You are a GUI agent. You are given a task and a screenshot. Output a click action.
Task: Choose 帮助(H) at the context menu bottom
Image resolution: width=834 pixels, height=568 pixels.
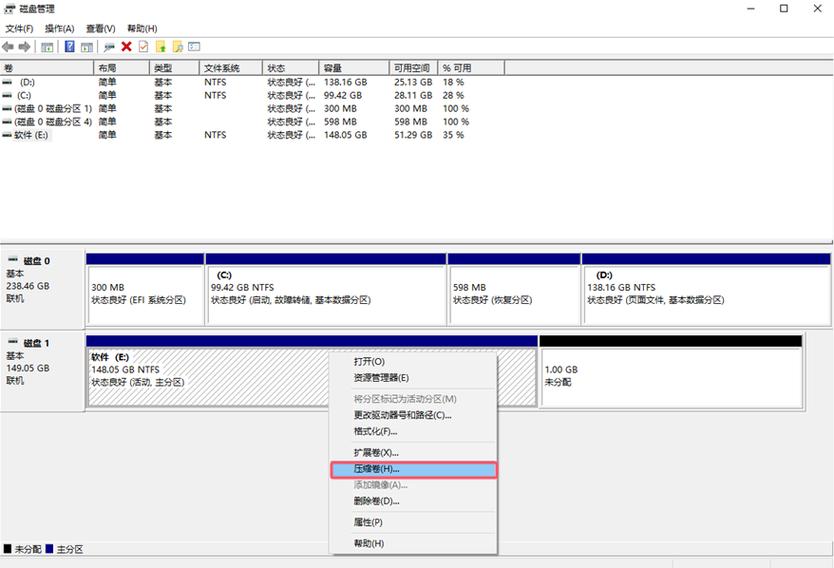(413, 544)
